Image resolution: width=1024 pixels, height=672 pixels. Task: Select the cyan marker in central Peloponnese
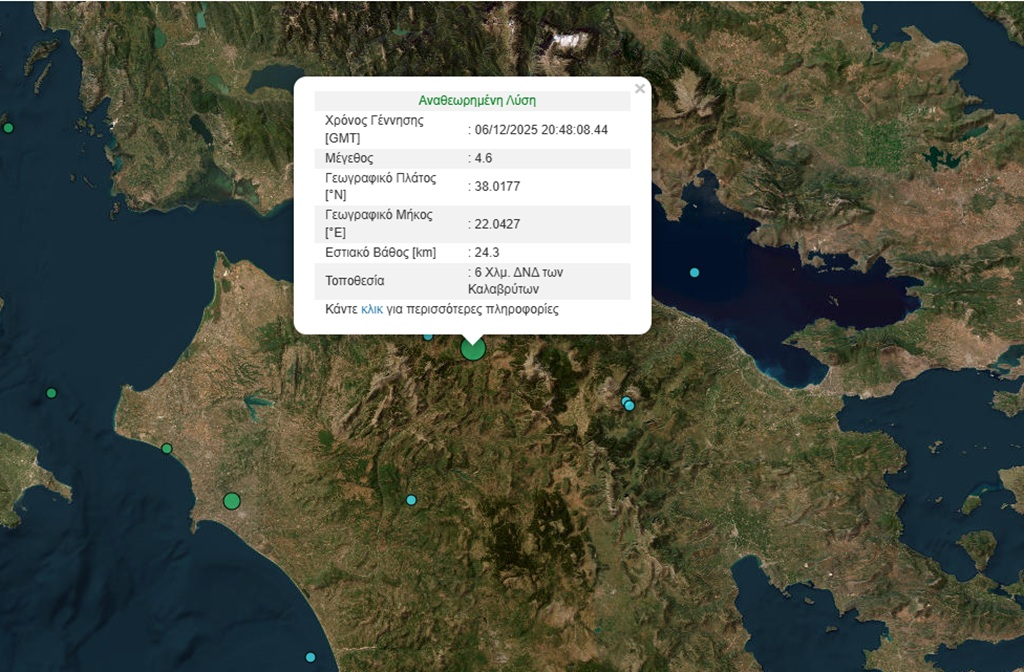[x=411, y=500]
